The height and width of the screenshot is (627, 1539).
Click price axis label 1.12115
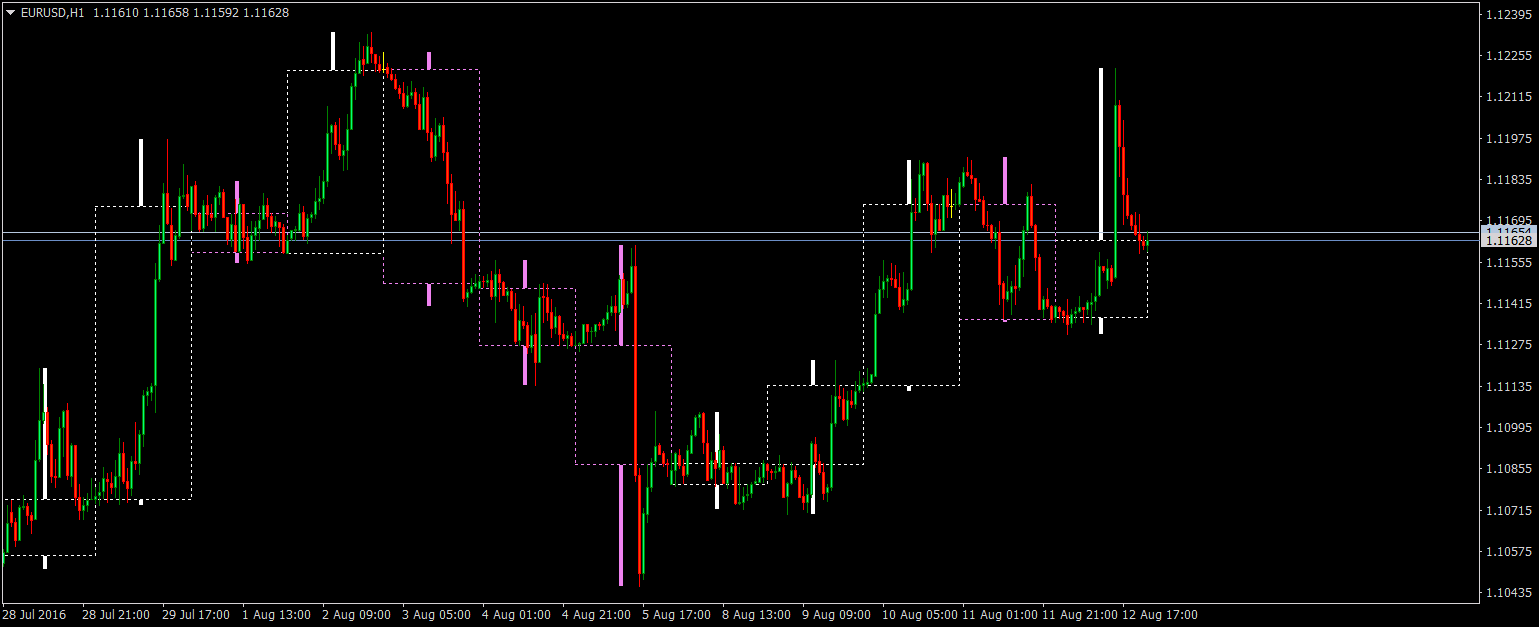[x=1510, y=97]
